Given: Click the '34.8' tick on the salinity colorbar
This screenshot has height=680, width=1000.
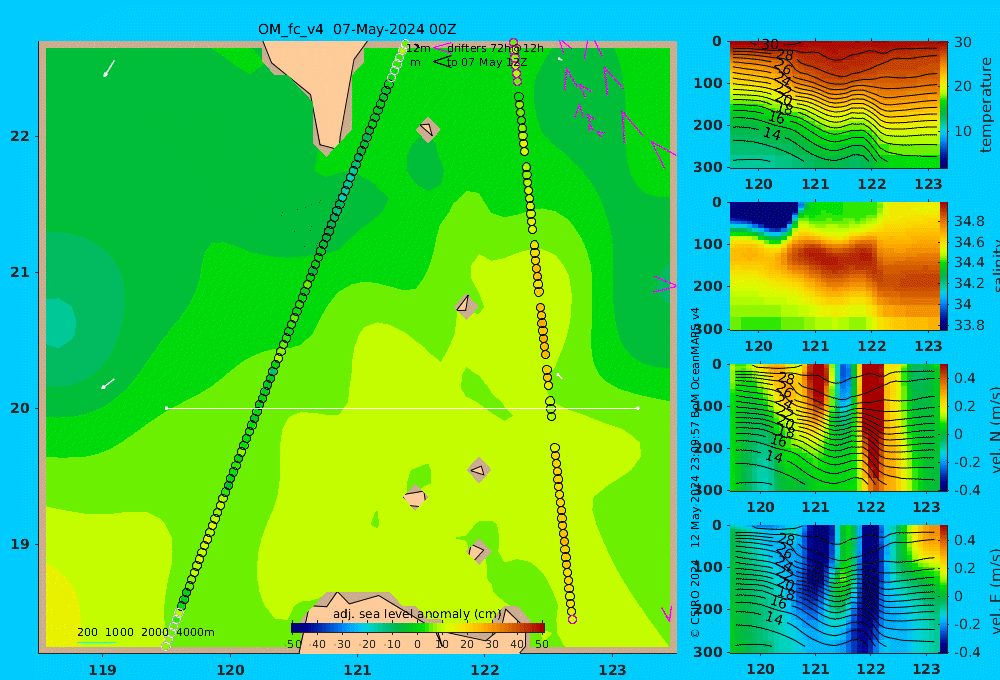Looking at the screenshot, I should click(x=969, y=221).
